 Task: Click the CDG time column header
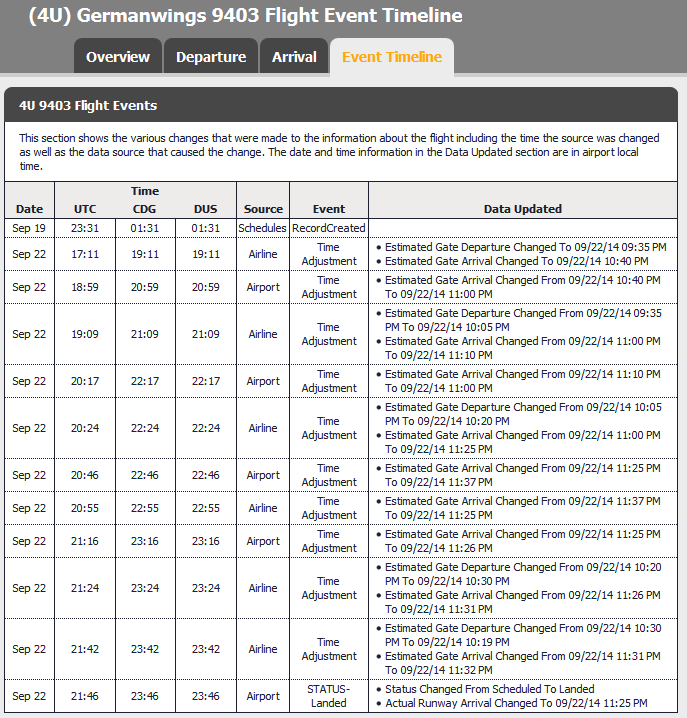[x=145, y=209]
